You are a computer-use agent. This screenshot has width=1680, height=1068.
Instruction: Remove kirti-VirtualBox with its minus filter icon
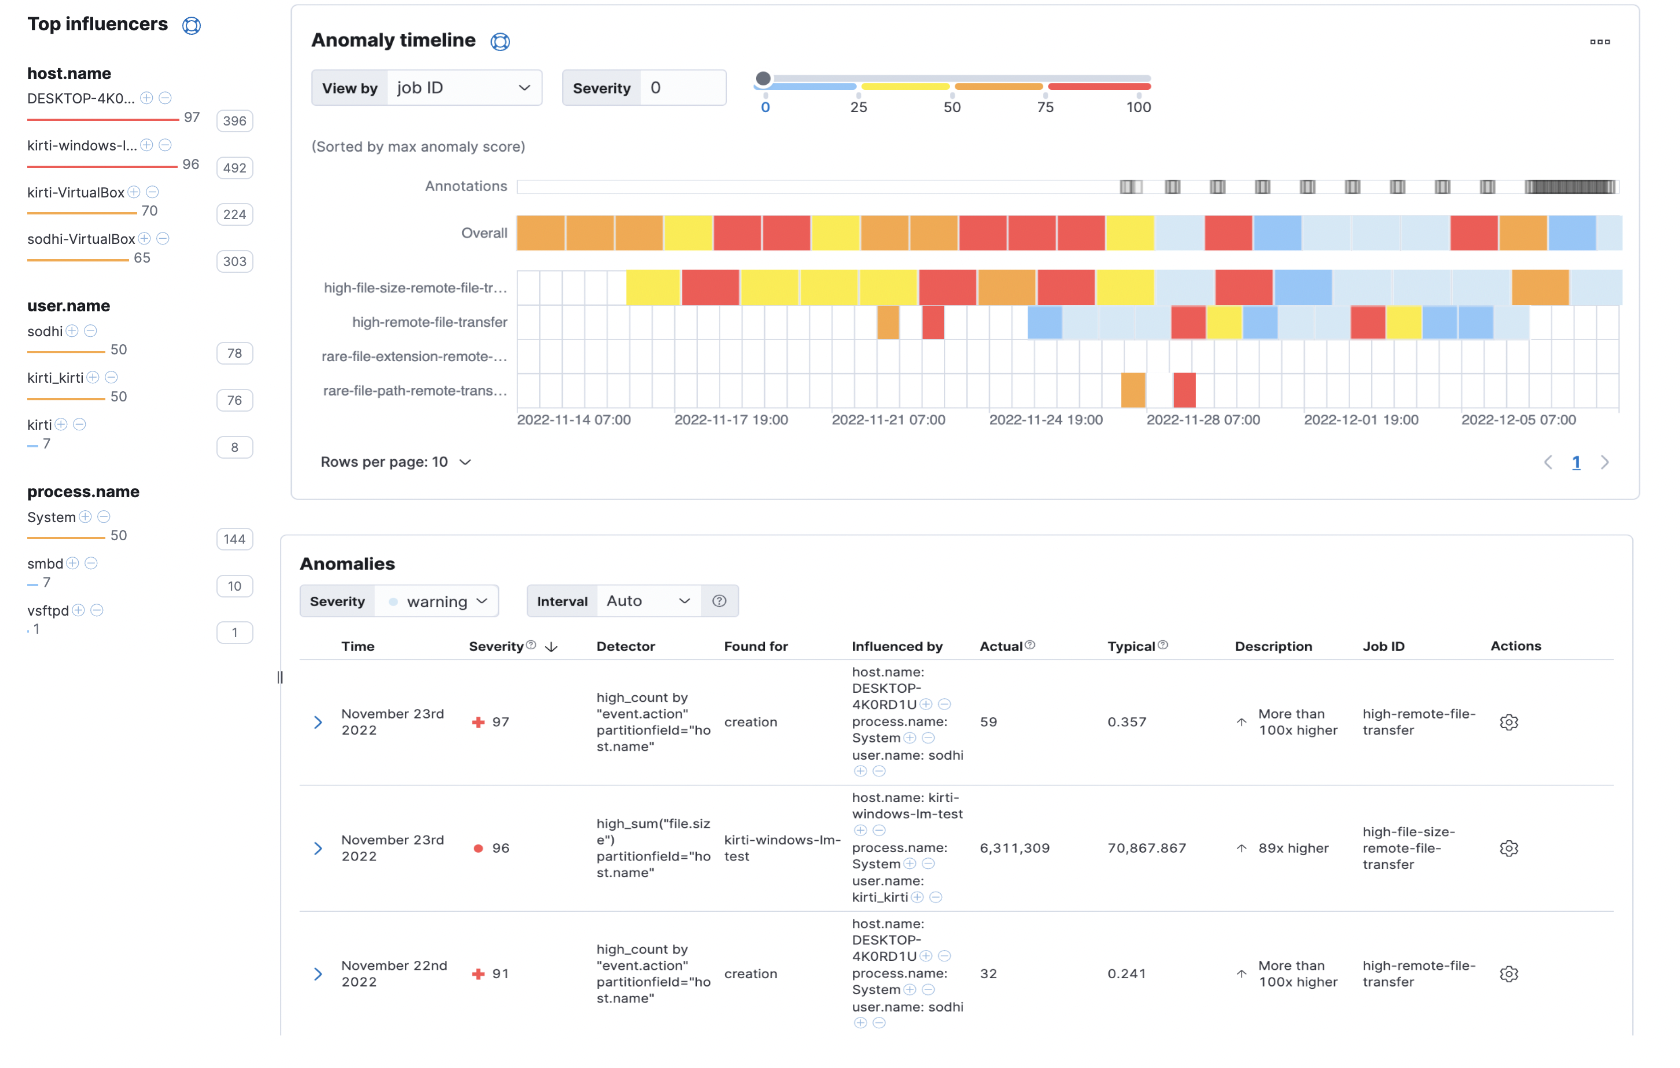[x=153, y=191]
